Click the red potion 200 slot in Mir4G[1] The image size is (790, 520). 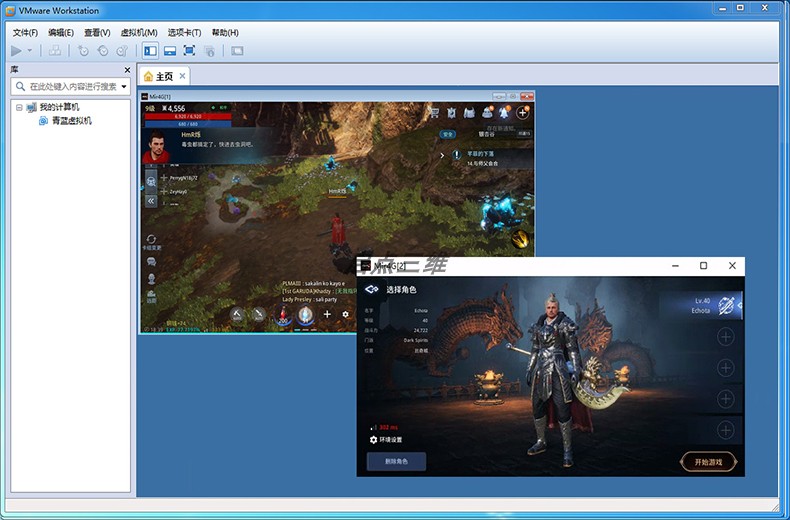pyautogui.click(x=283, y=315)
